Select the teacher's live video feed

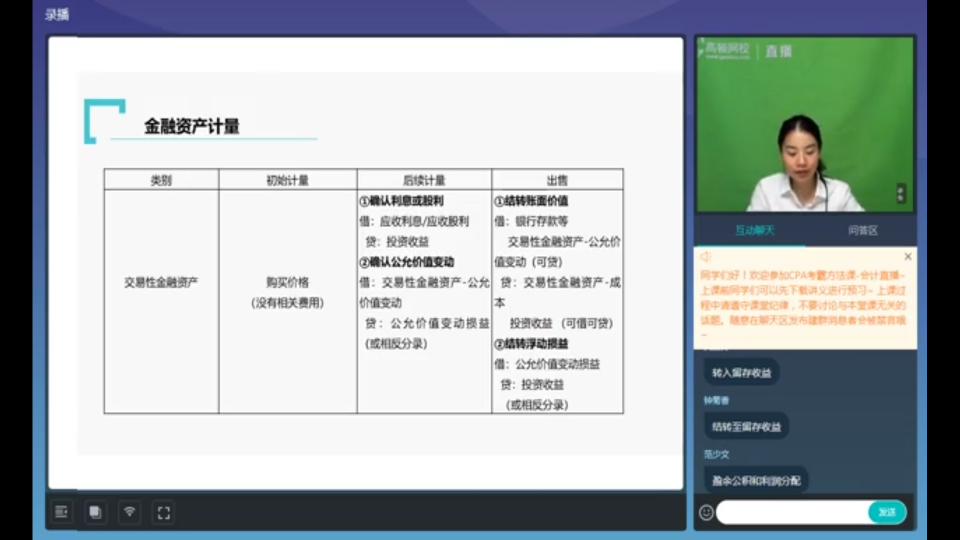[x=805, y=125]
